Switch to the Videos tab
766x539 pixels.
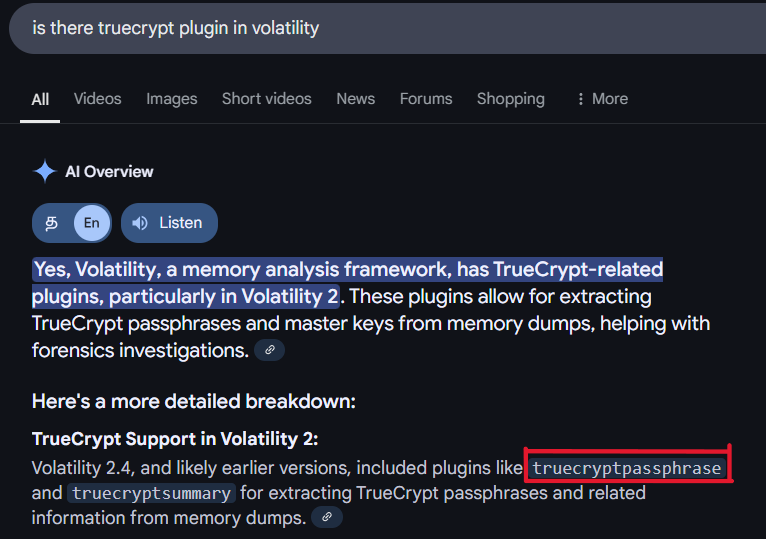pyautogui.click(x=97, y=99)
